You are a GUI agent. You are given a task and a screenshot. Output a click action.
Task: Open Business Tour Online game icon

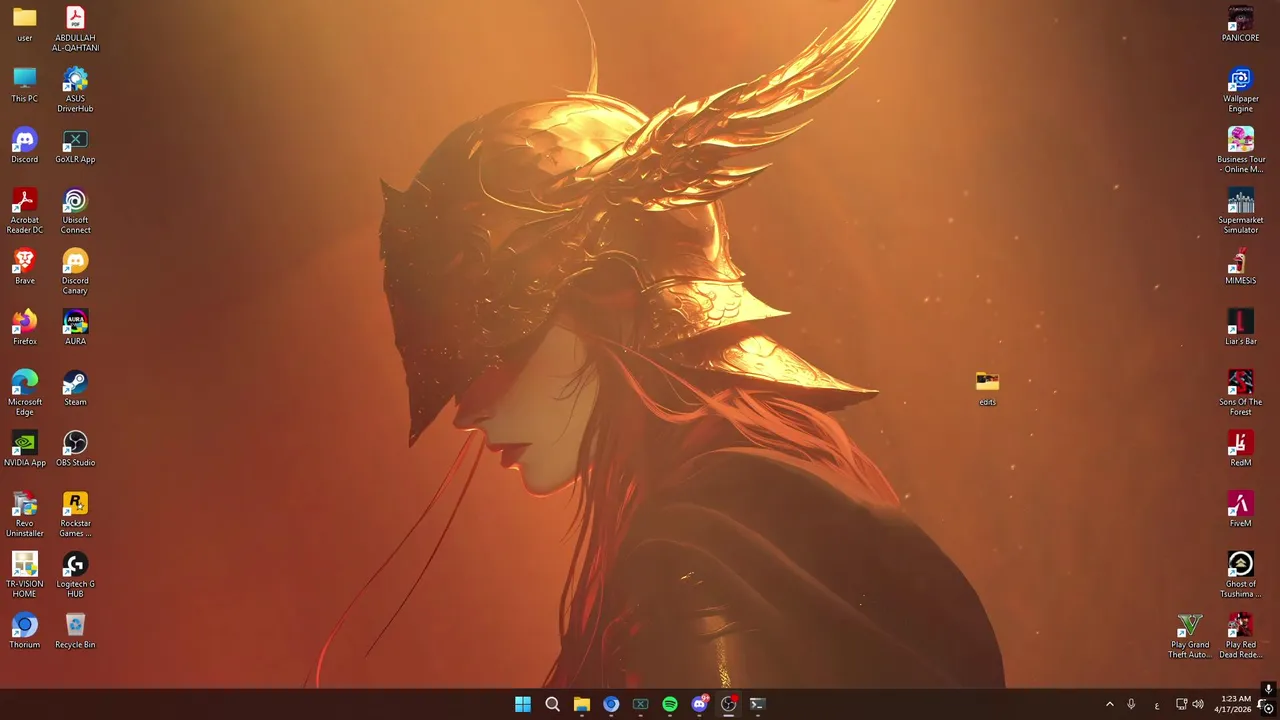pos(1240,150)
